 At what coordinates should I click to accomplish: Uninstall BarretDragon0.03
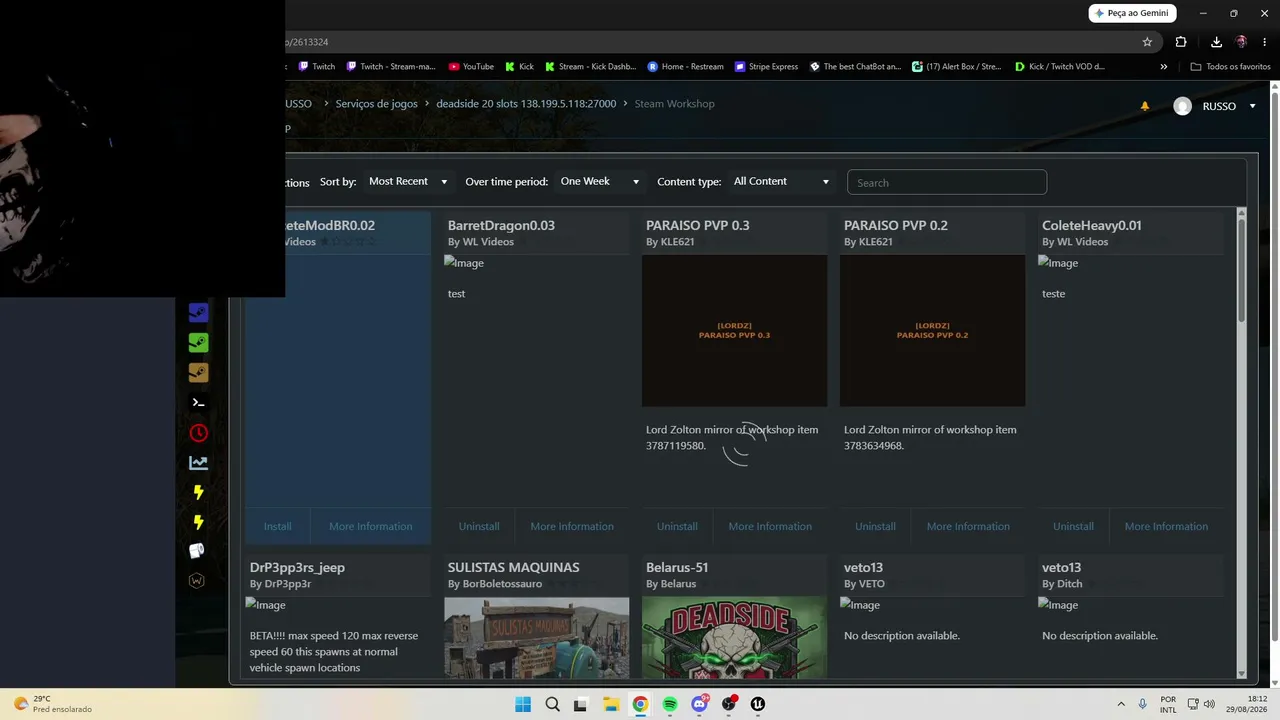point(479,526)
